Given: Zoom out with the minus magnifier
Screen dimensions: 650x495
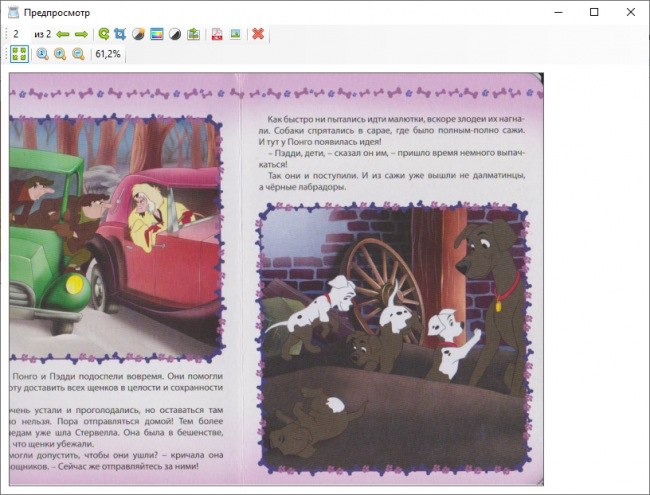Looking at the screenshot, I should click(78, 54).
